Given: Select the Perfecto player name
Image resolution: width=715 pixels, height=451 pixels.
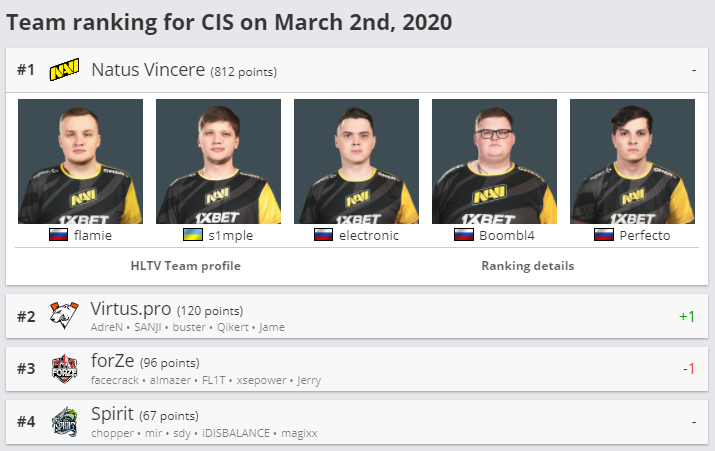Looking at the screenshot, I should (x=645, y=235).
